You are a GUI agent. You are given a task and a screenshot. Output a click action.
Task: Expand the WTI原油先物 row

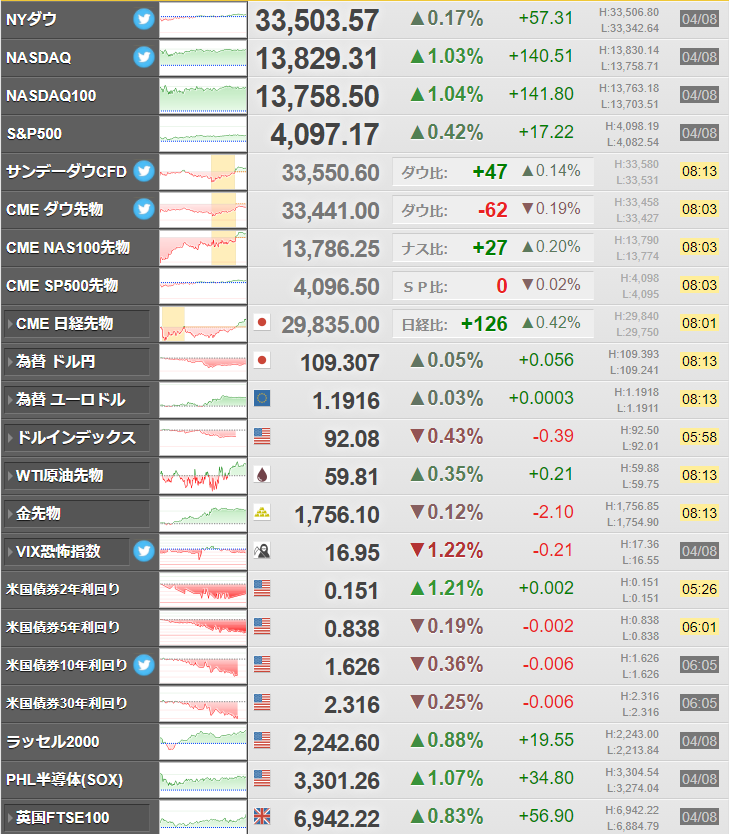pyautogui.click(x=77, y=476)
